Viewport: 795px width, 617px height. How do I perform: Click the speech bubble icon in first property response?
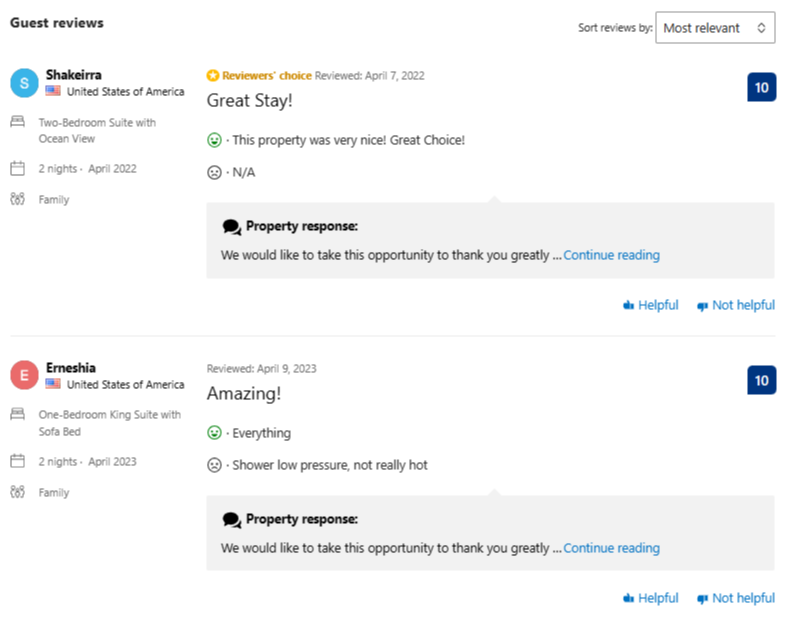pyautogui.click(x=232, y=227)
